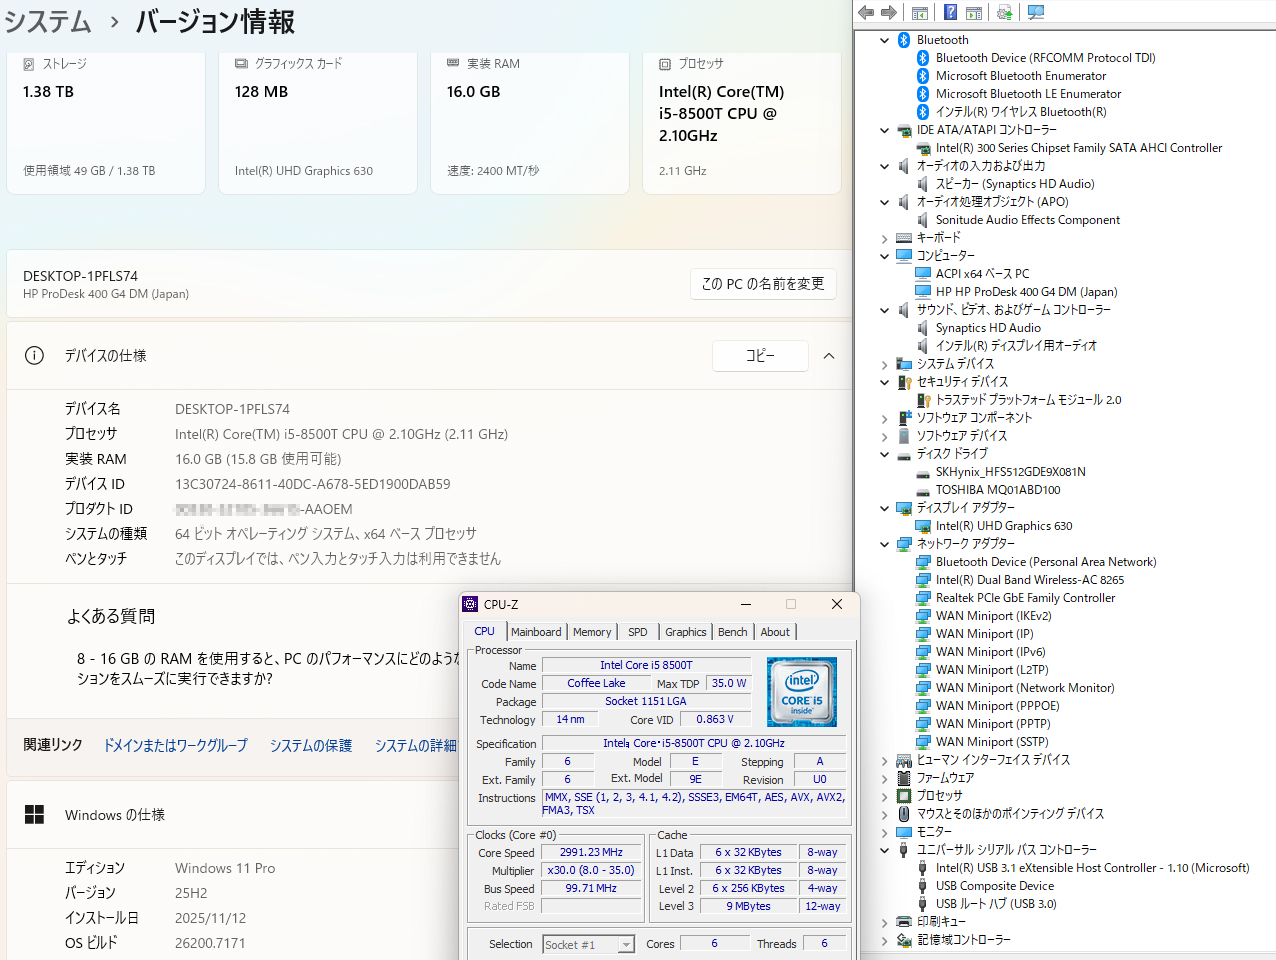The width and height of the screenshot is (1276, 960).
Task: Open the Socket #1 selection dropdown
Action: (x=588, y=945)
